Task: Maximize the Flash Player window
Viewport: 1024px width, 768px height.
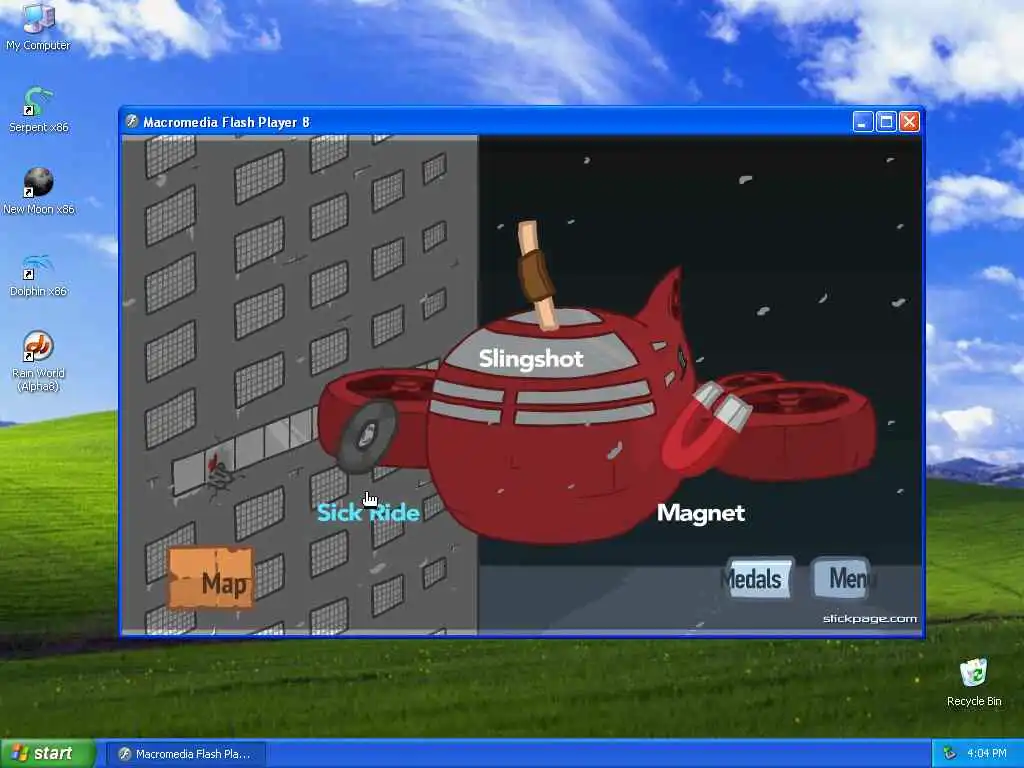Action: tap(886, 122)
